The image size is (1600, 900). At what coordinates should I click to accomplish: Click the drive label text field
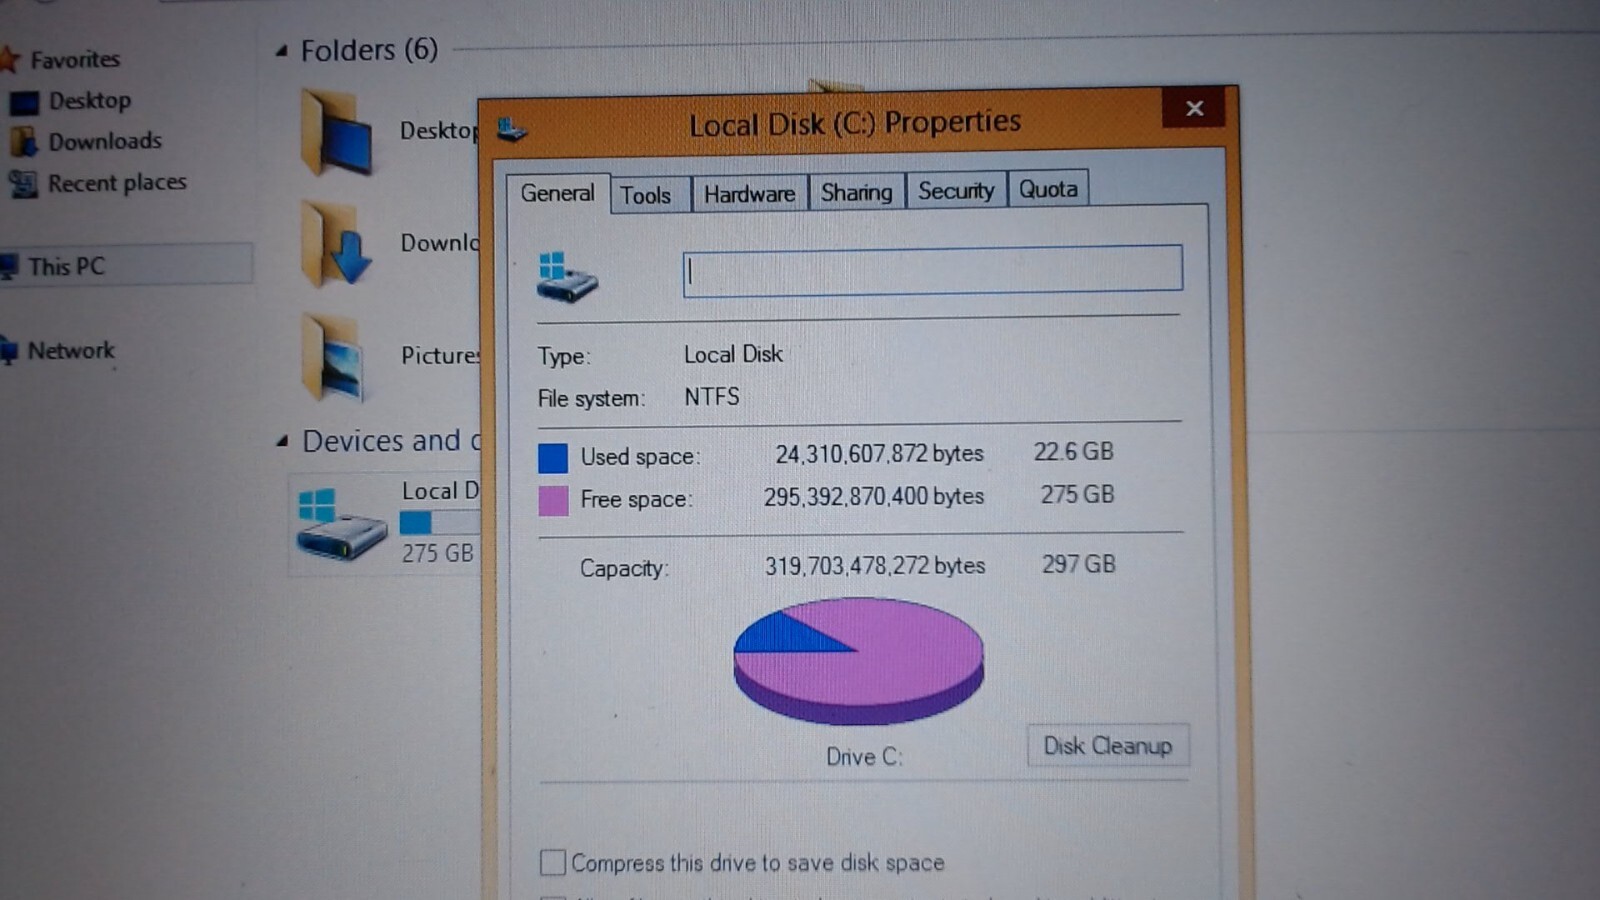[932, 270]
